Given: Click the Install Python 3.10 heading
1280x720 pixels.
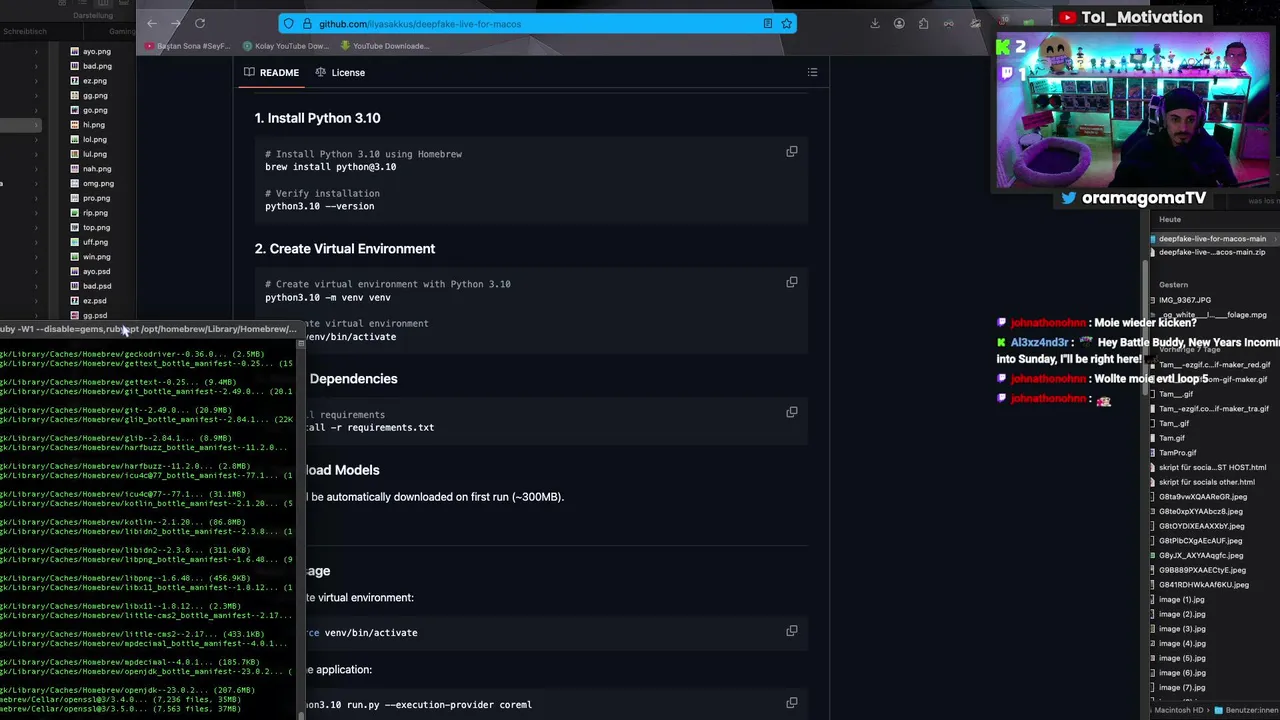Looking at the screenshot, I should 317,118.
